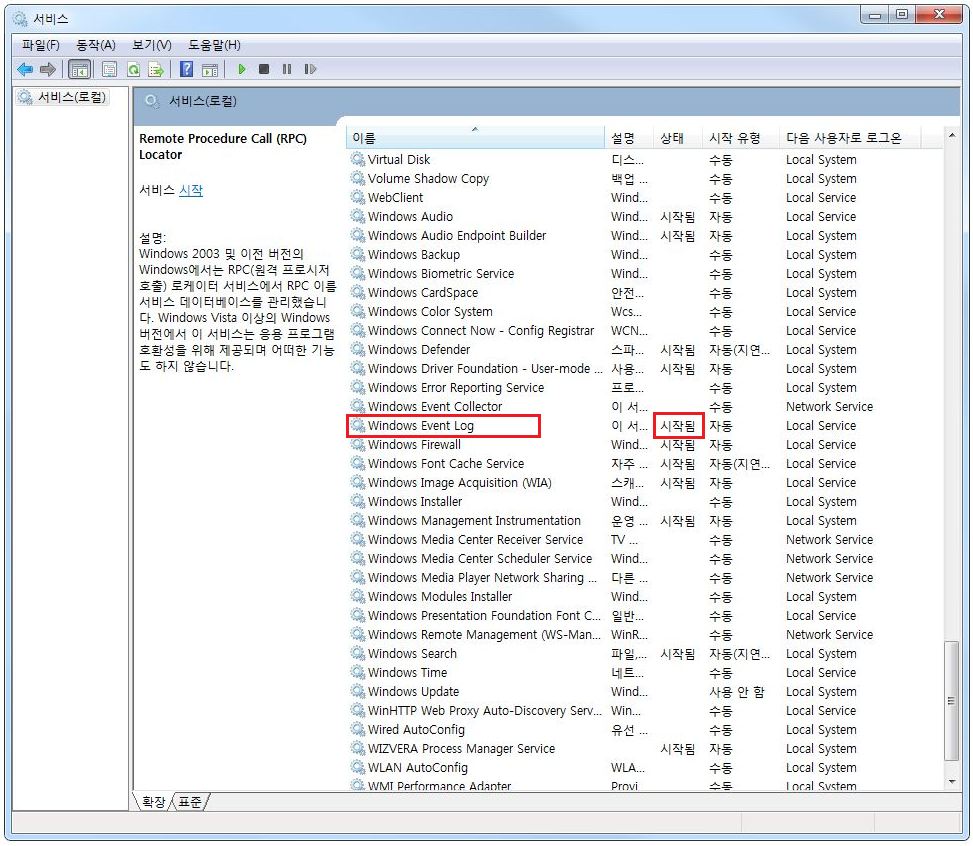The height and width of the screenshot is (846, 973).
Task: Open the Properties toolbar icon
Action: click(110, 70)
